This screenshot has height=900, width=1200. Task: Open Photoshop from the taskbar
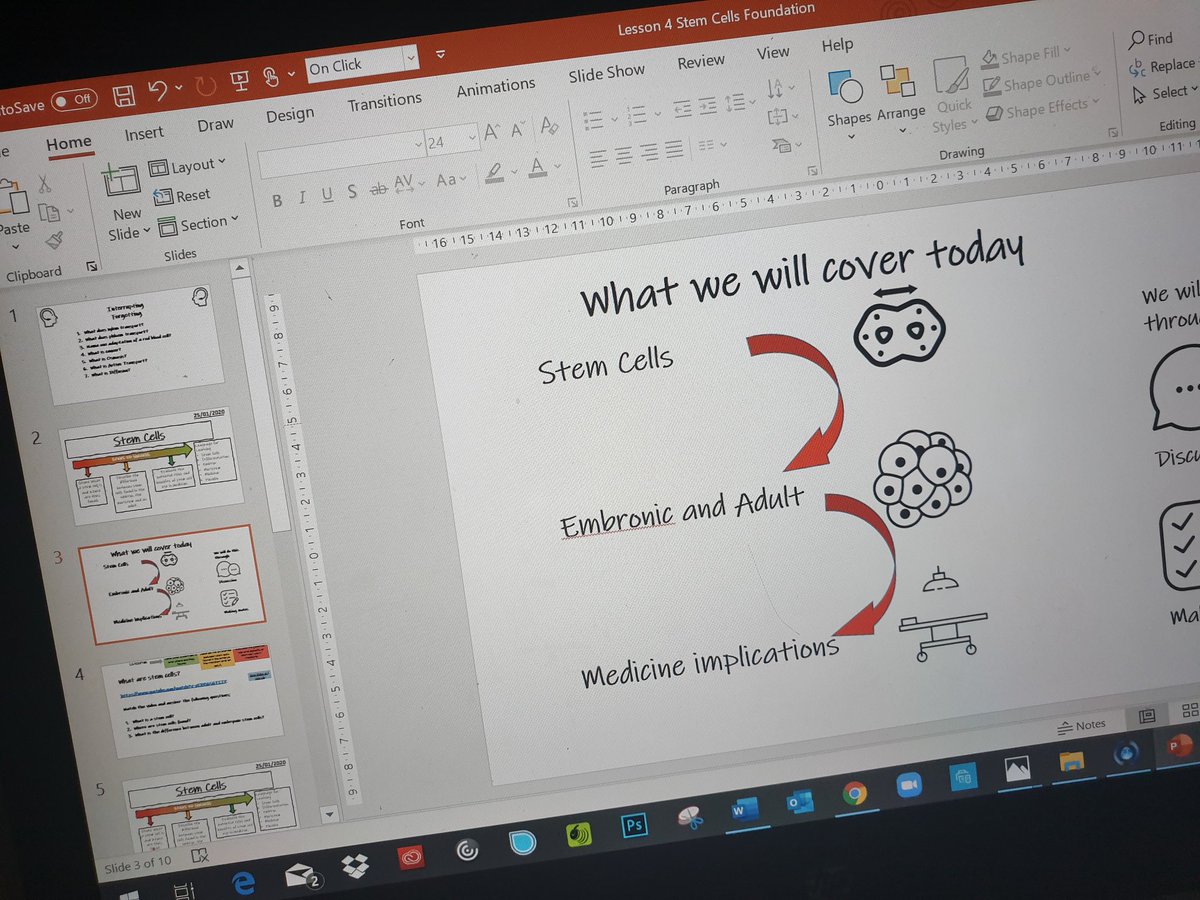pos(634,824)
